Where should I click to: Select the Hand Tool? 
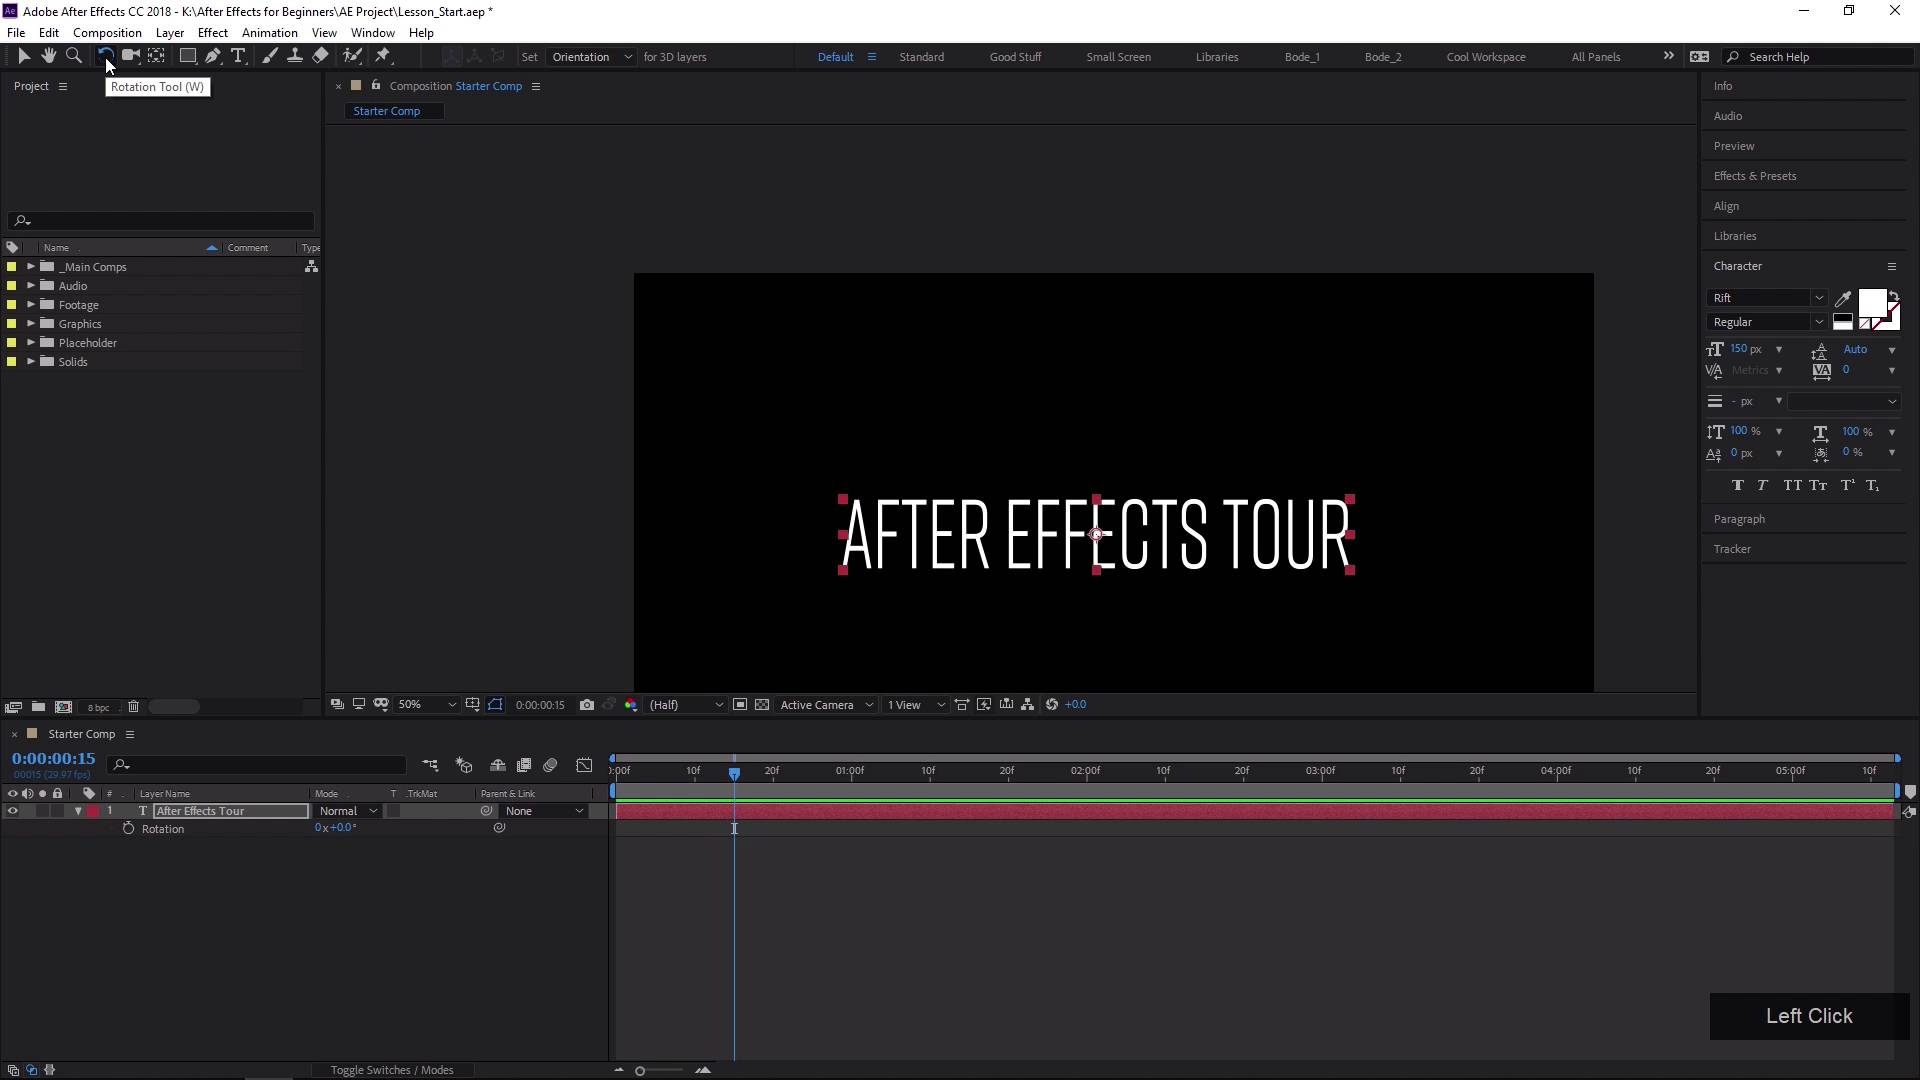47,55
